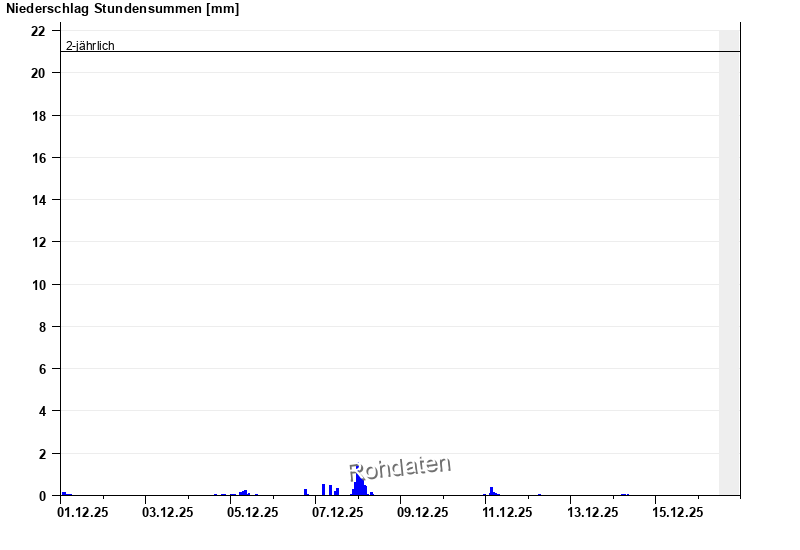Click the chart title Niederschlag Stundensummen [mm]

click(122, 9)
